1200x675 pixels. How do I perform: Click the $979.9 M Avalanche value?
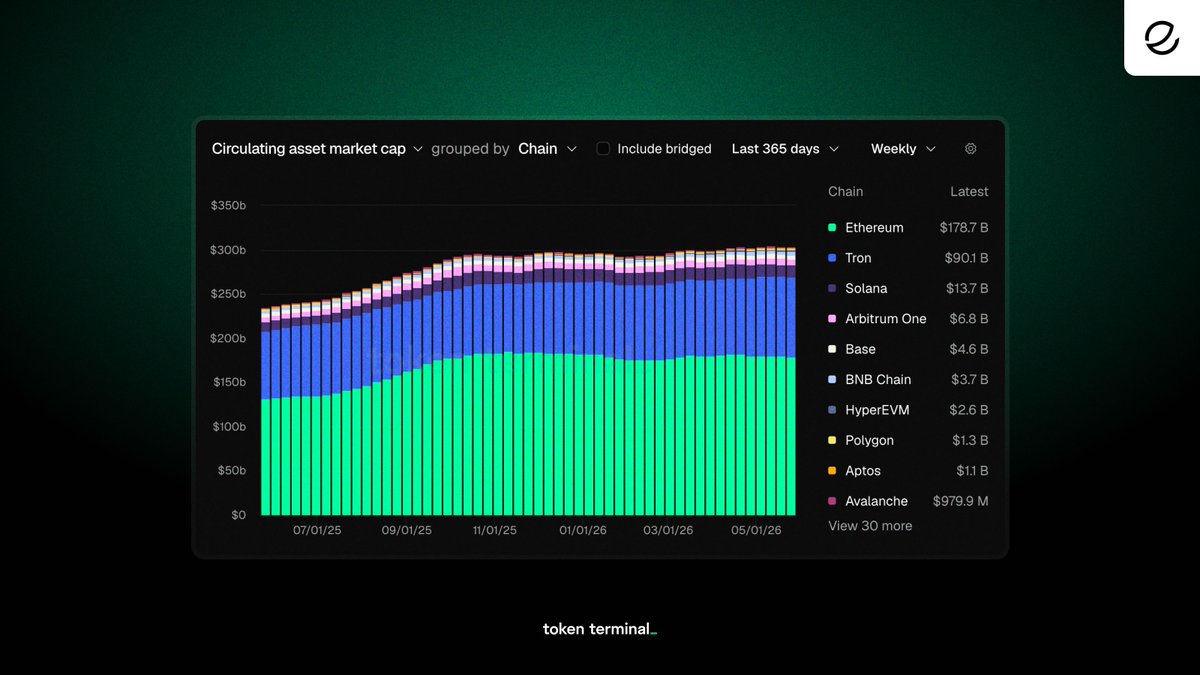pyautogui.click(x=961, y=501)
